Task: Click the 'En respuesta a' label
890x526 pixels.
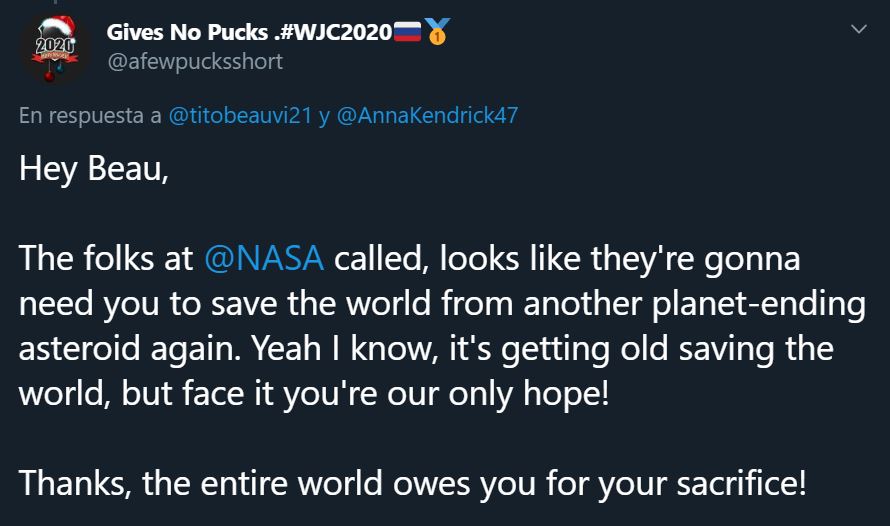Action: coord(90,116)
